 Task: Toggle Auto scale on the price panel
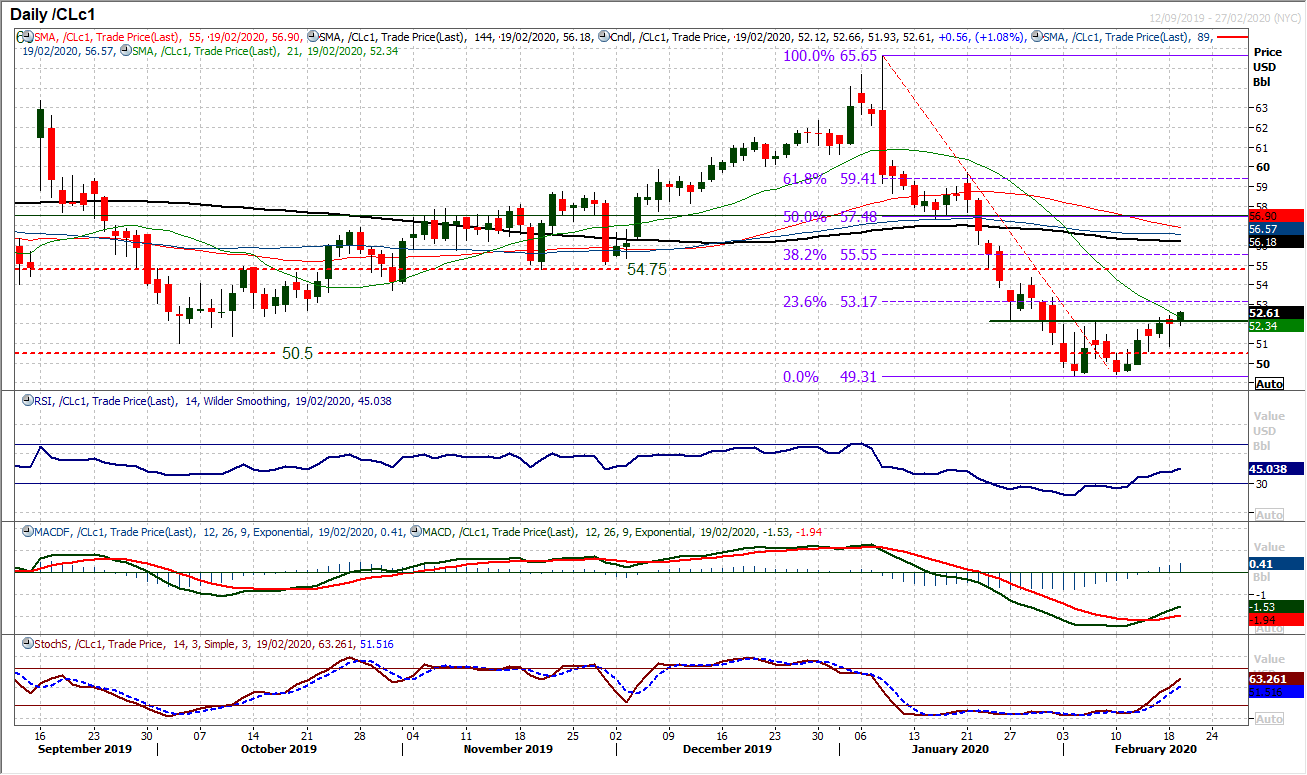point(1269,384)
